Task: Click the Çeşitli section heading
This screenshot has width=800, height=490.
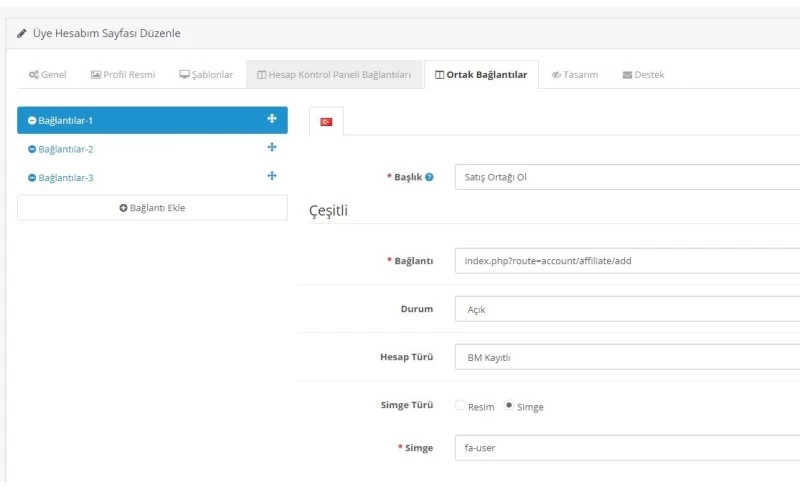Action: coord(329,210)
